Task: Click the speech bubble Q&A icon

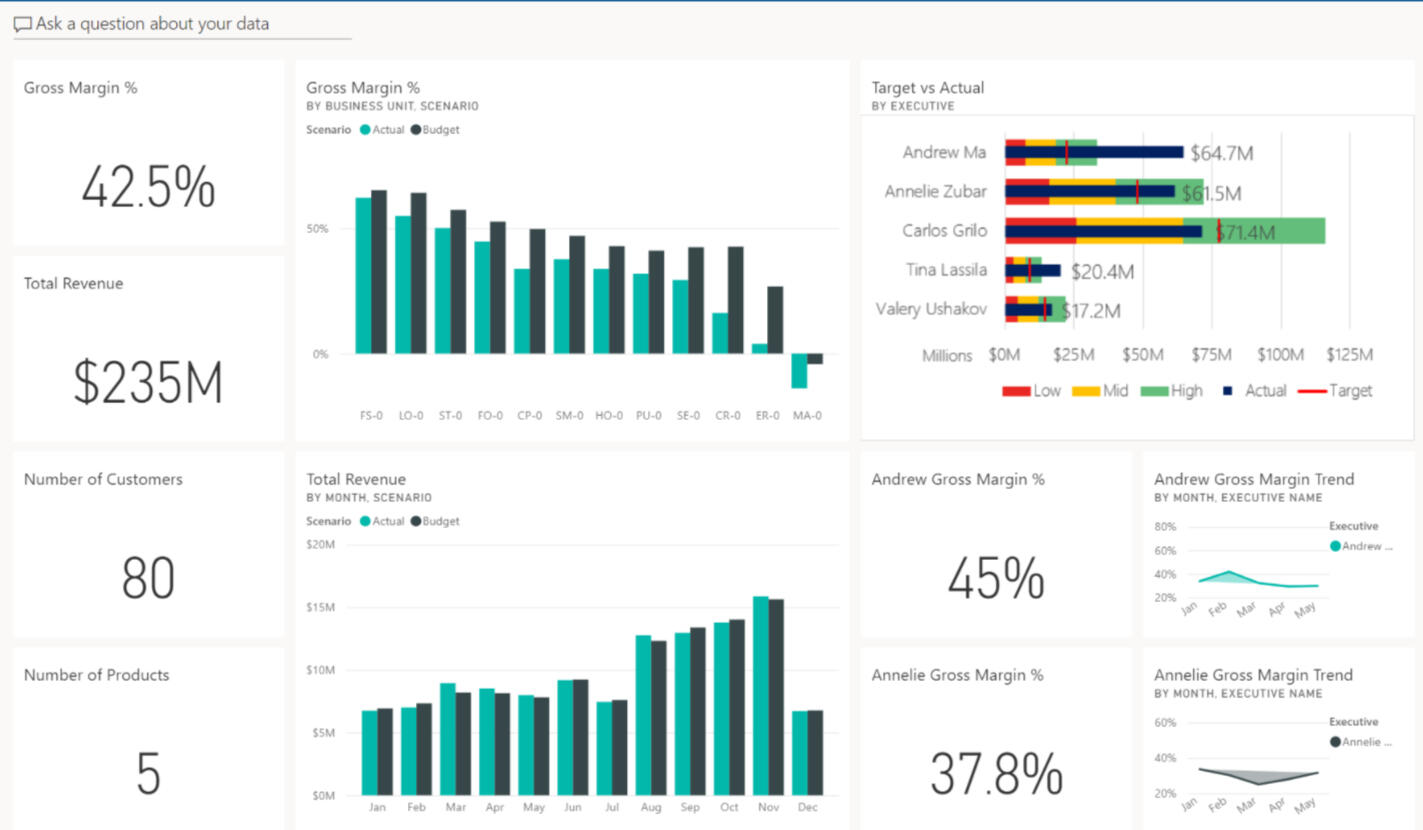Action: click(23, 24)
